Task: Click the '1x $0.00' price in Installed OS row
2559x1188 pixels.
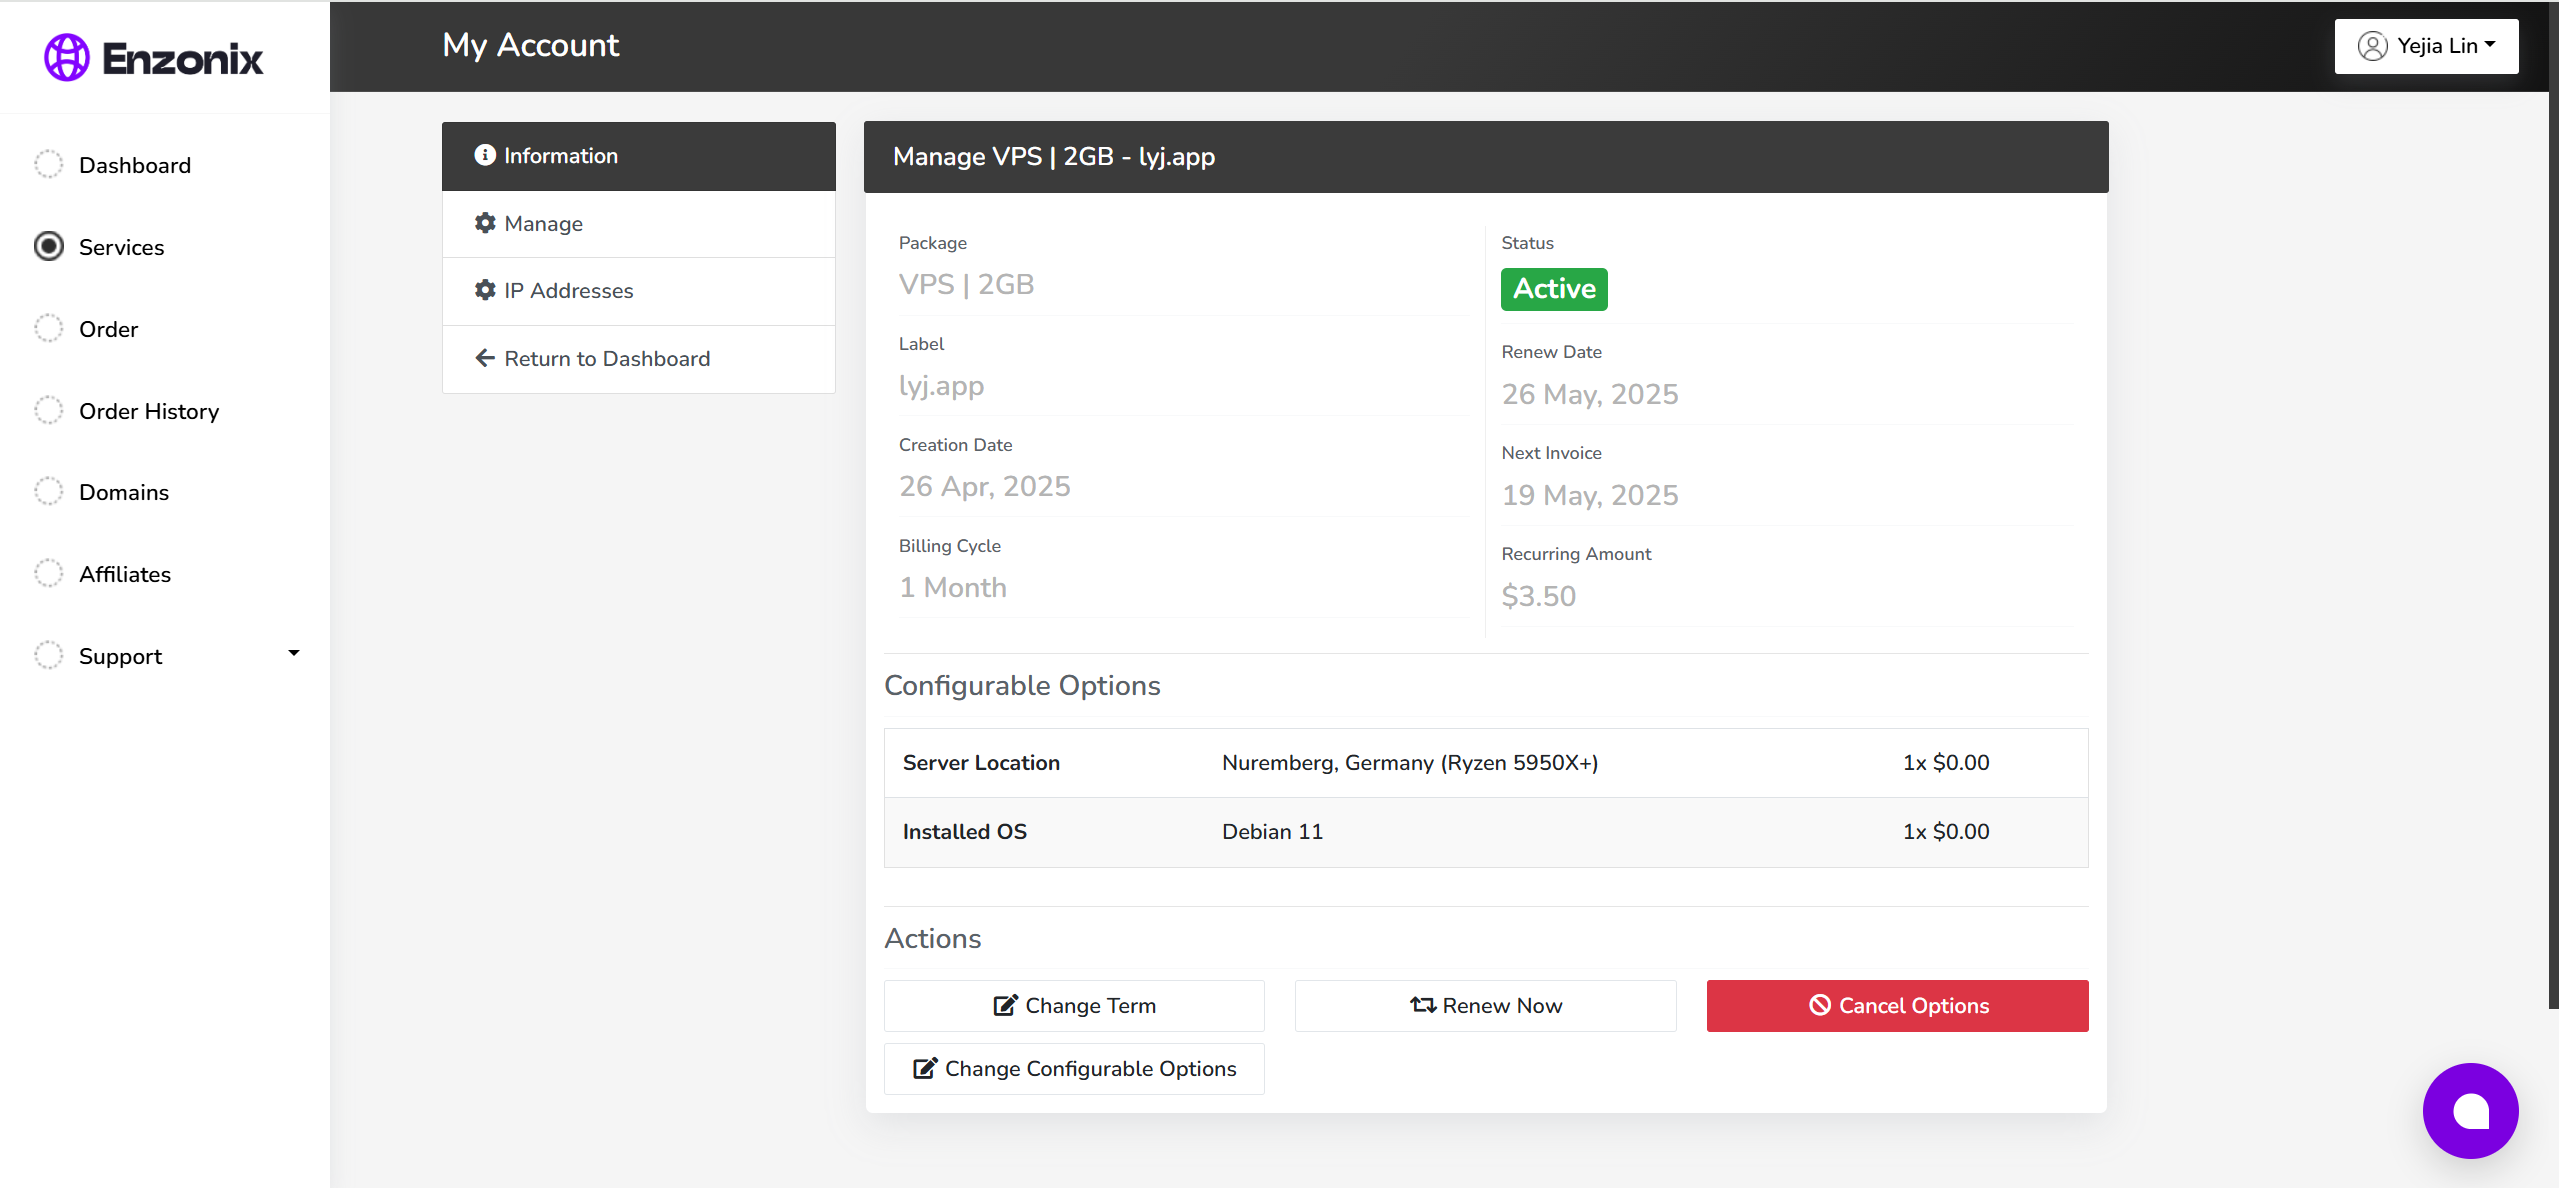Action: point(1946,832)
